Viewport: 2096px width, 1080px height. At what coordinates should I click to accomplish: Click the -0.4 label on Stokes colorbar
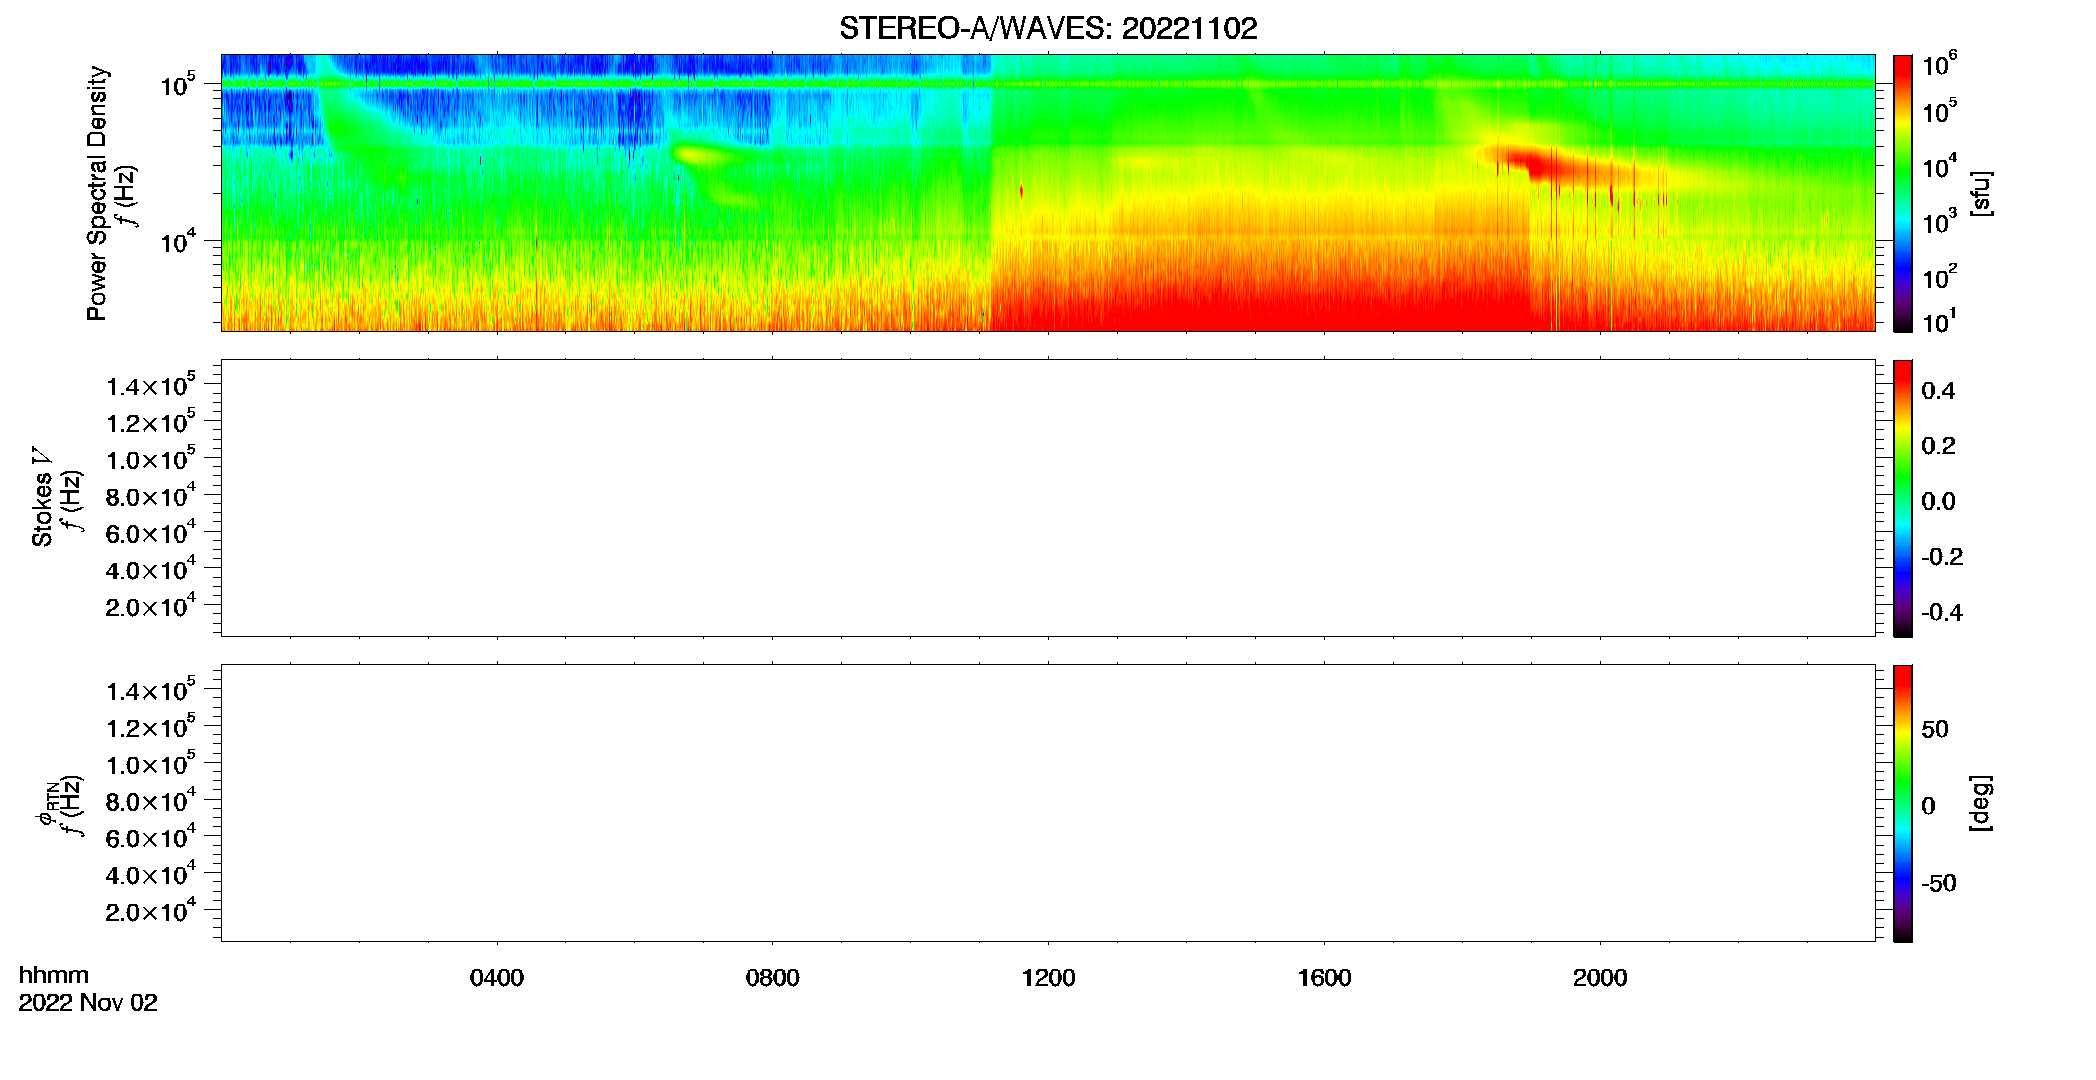tap(1942, 613)
